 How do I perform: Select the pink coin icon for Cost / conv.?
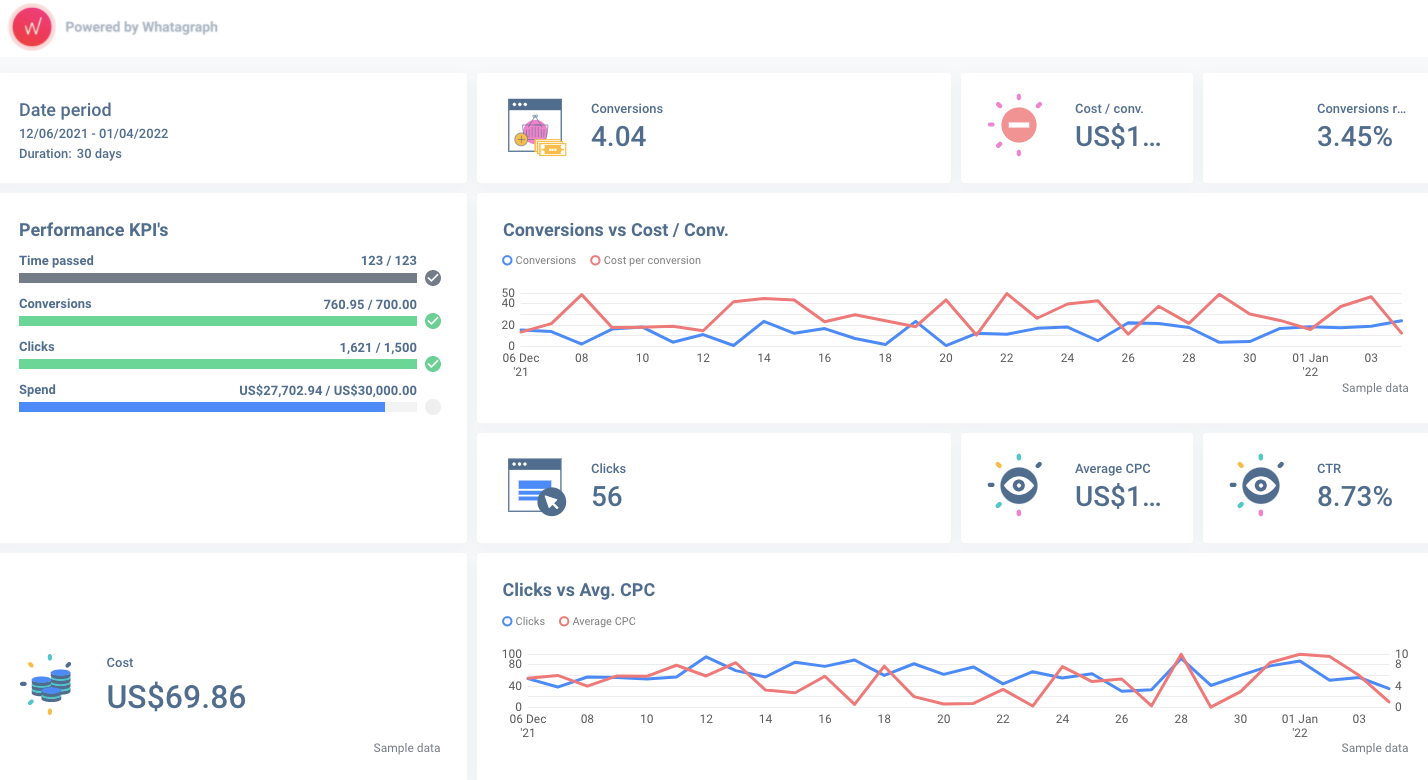pos(1017,126)
